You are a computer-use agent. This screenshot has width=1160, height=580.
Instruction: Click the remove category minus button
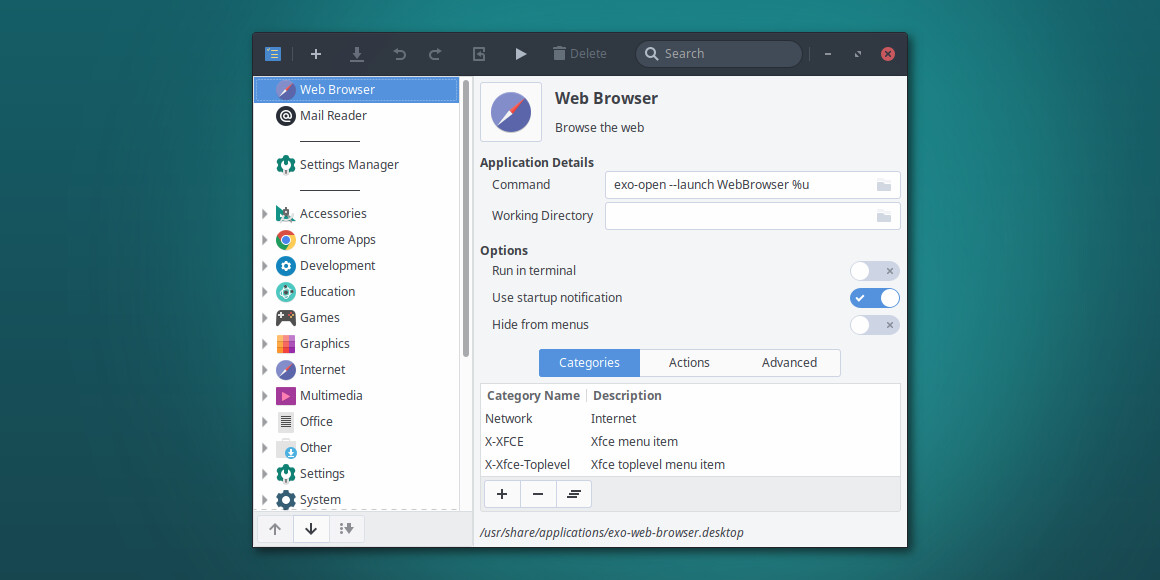pos(538,494)
